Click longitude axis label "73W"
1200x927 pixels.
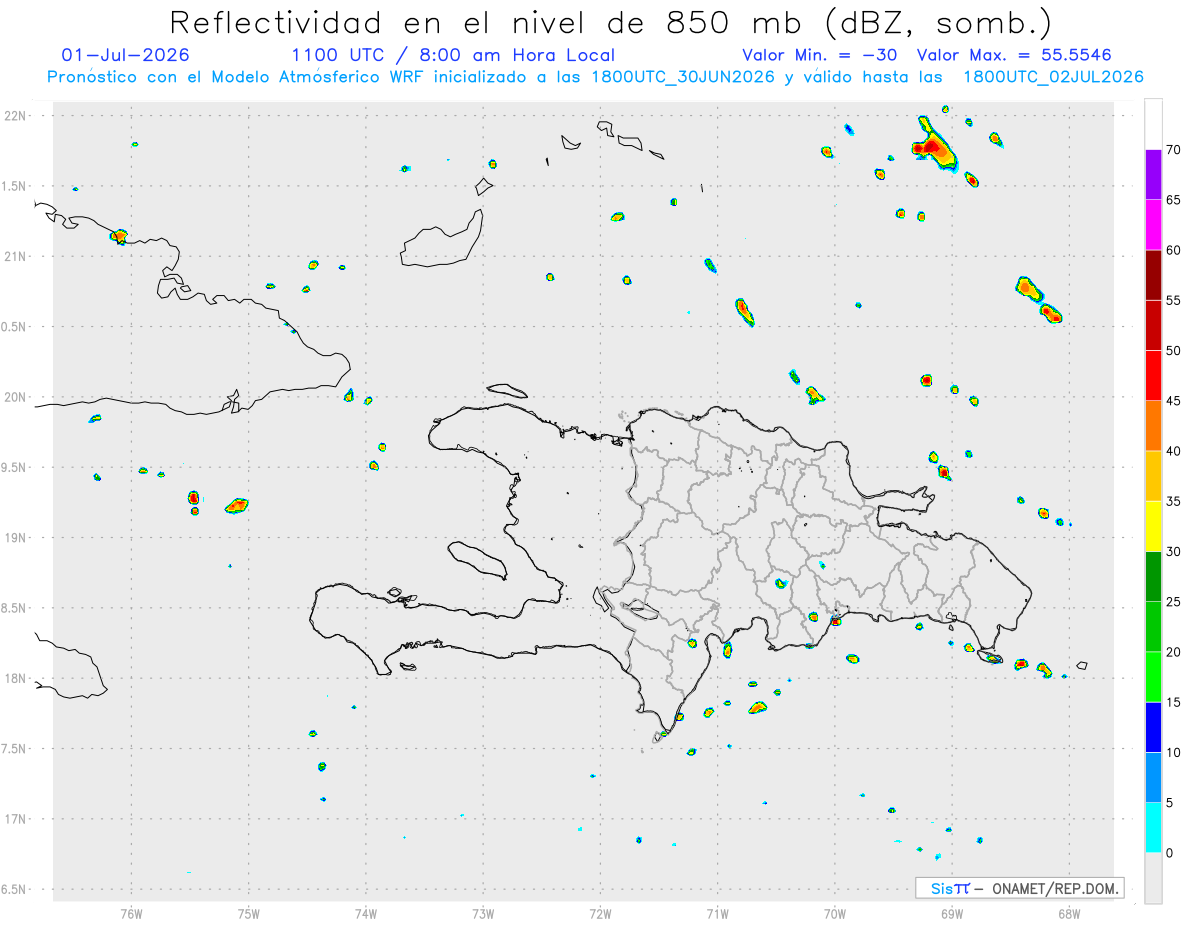click(483, 912)
